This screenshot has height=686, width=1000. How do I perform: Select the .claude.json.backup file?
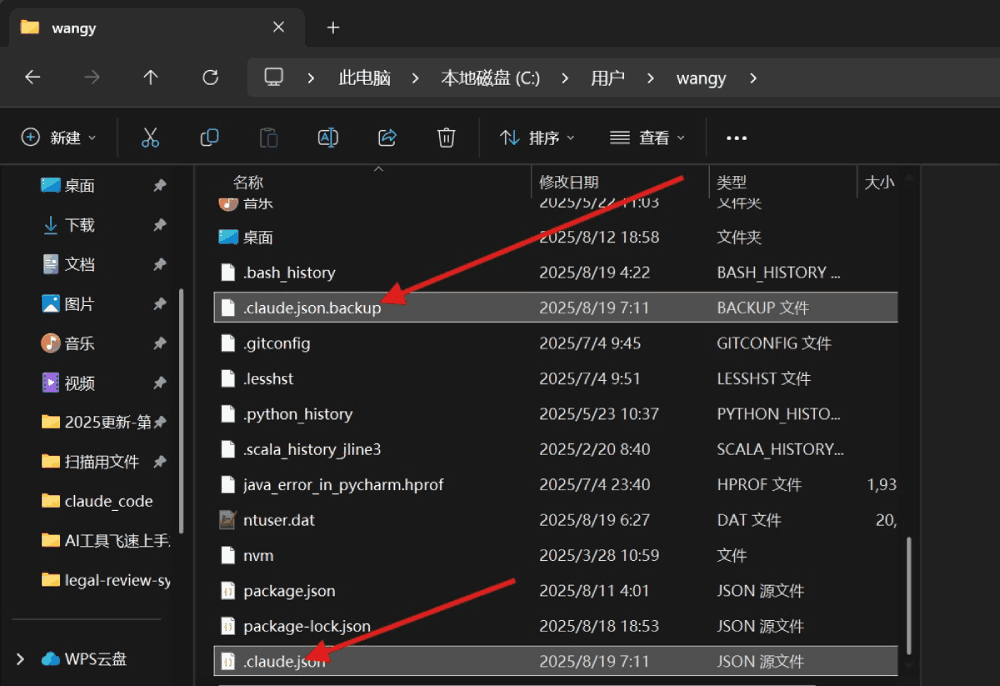pyautogui.click(x=312, y=308)
